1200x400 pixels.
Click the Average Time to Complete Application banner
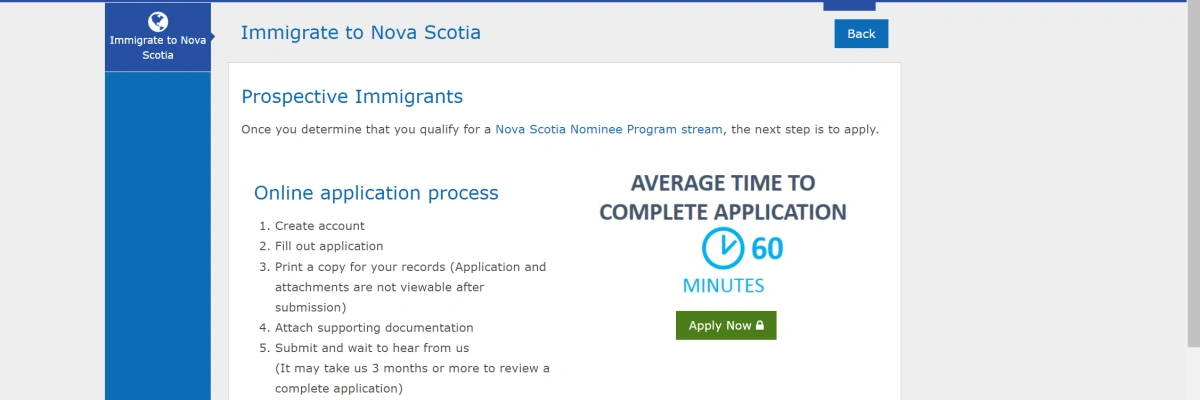[x=723, y=197]
